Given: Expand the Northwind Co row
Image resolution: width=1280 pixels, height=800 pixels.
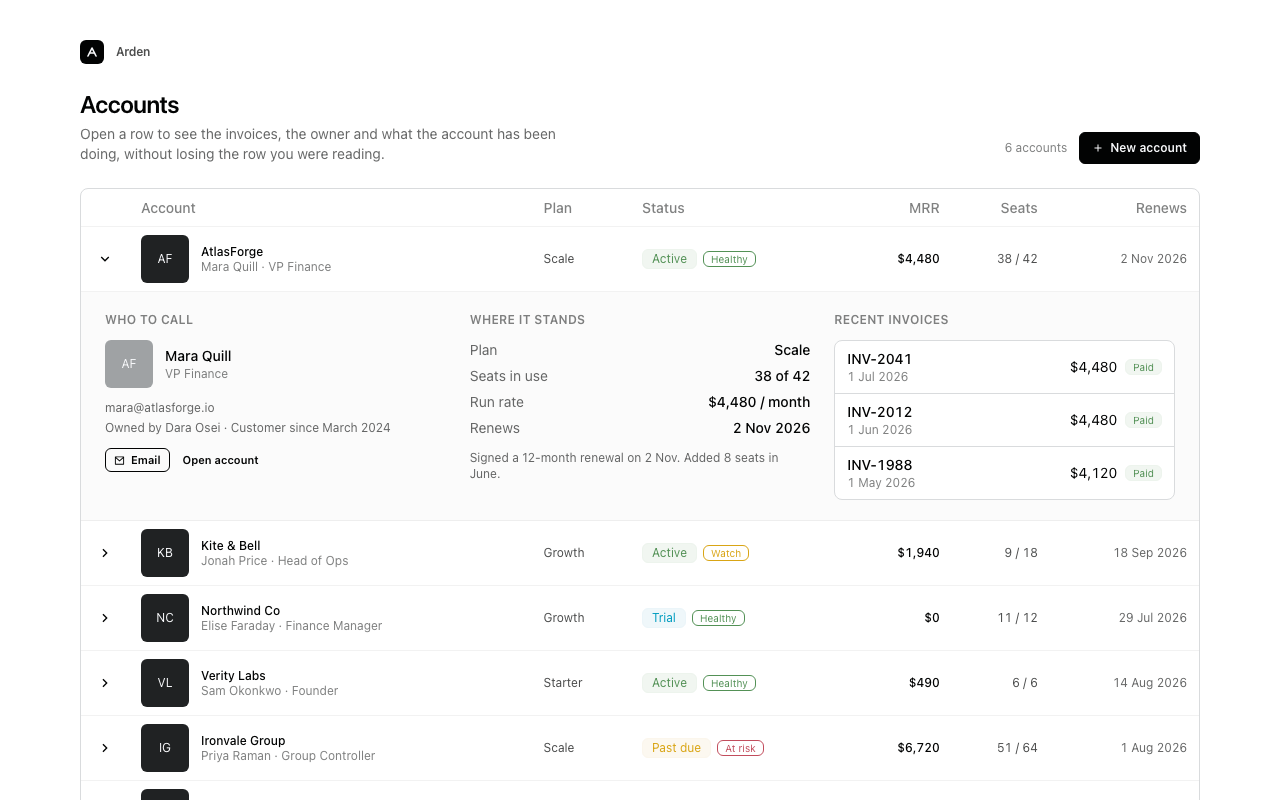Looking at the screenshot, I should 105,618.
